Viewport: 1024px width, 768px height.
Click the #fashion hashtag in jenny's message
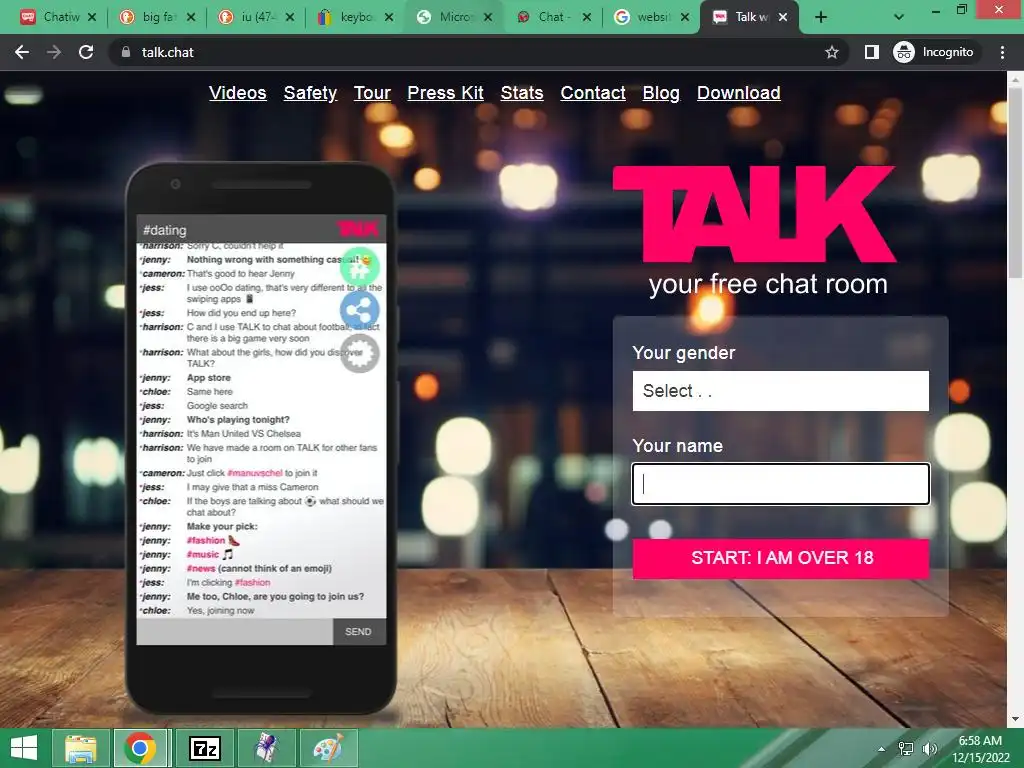[x=206, y=540]
